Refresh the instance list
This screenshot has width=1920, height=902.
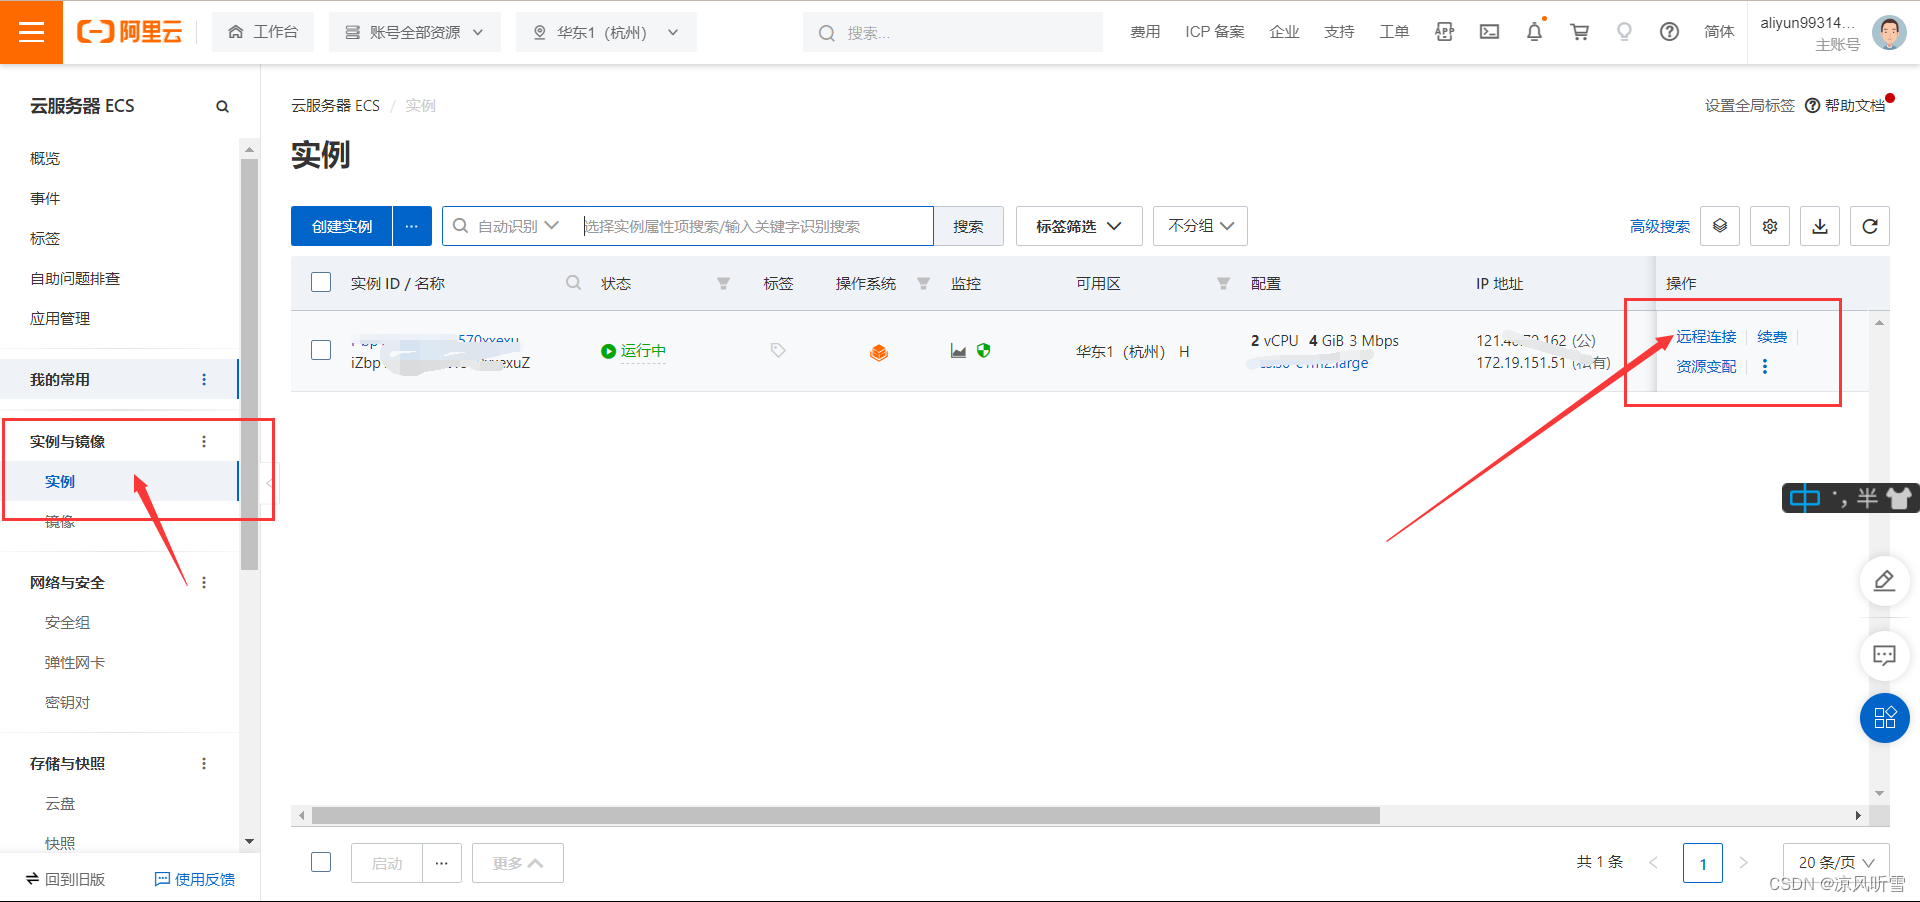1870,226
